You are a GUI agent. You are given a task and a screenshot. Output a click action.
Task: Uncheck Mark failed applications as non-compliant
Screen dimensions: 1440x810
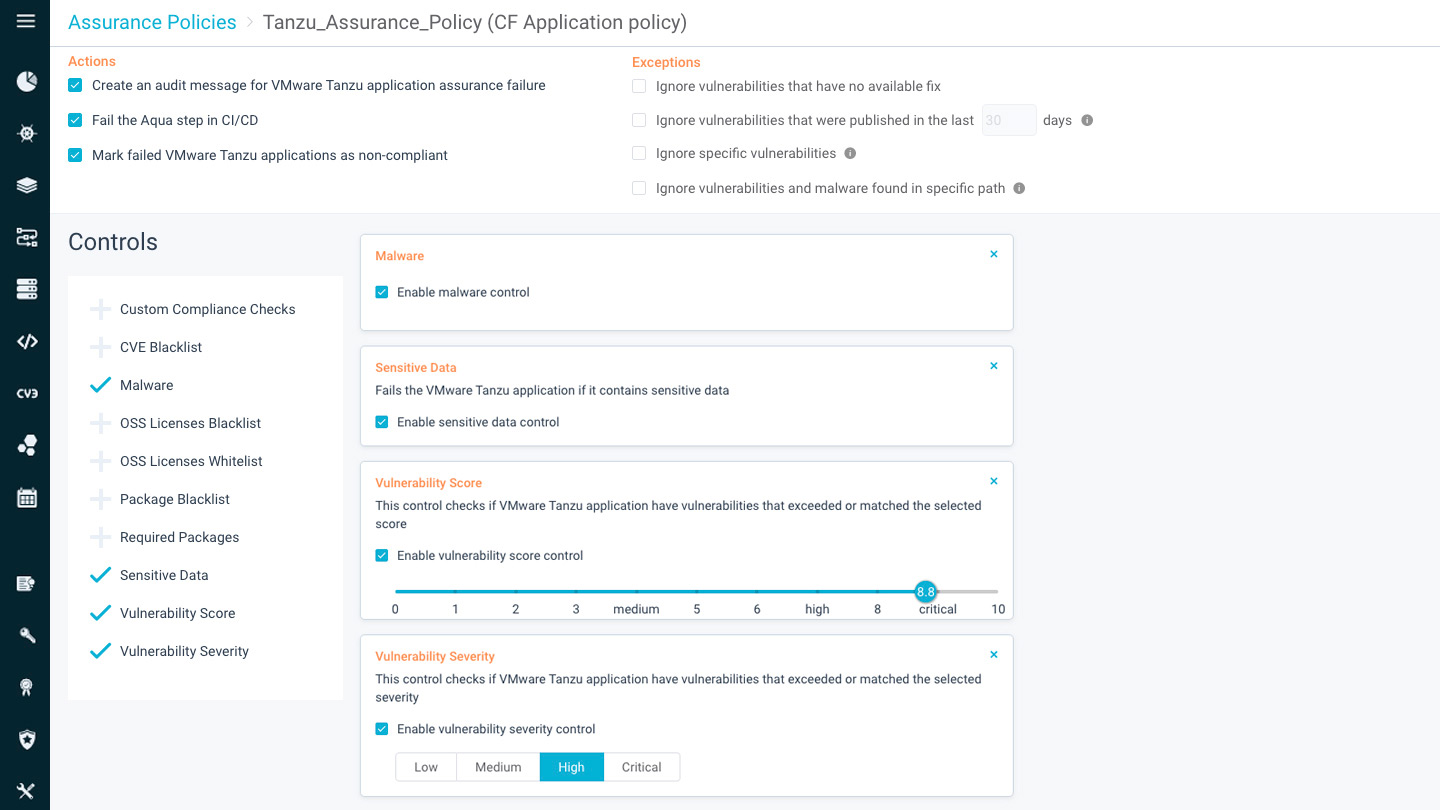[x=75, y=155]
